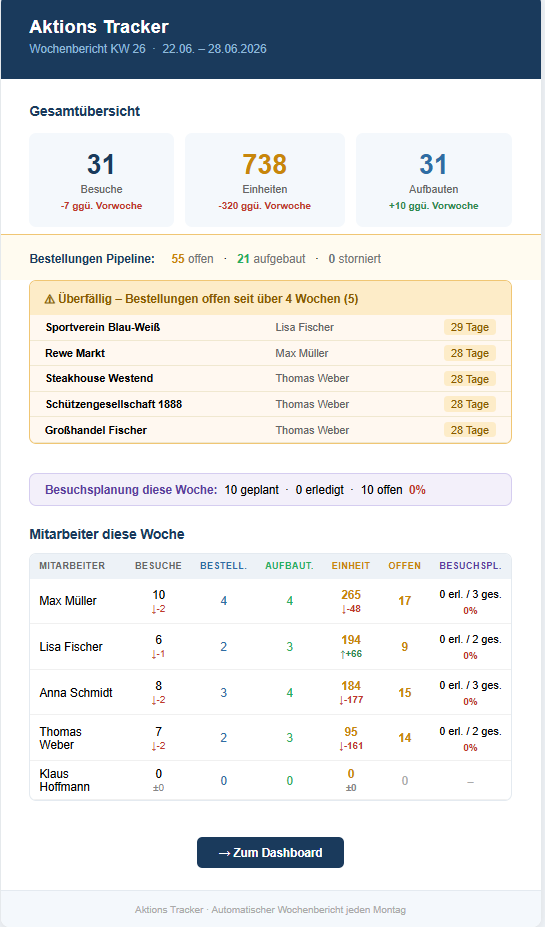Select the Steakhouse Westend overdue entry
Image resolution: width=545 pixels, height=927 pixels.
point(270,378)
